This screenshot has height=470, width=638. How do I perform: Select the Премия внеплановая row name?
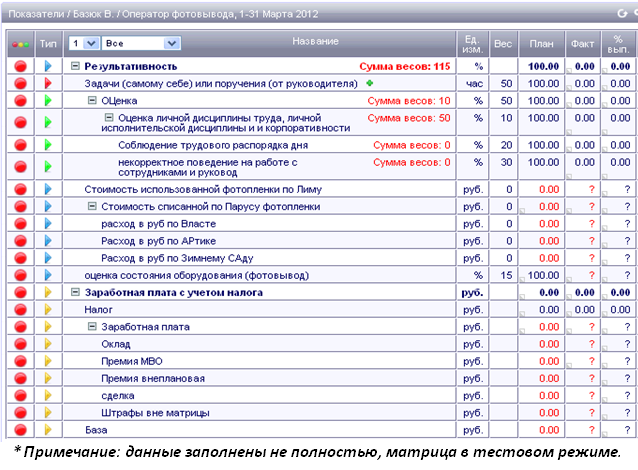[153, 378]
